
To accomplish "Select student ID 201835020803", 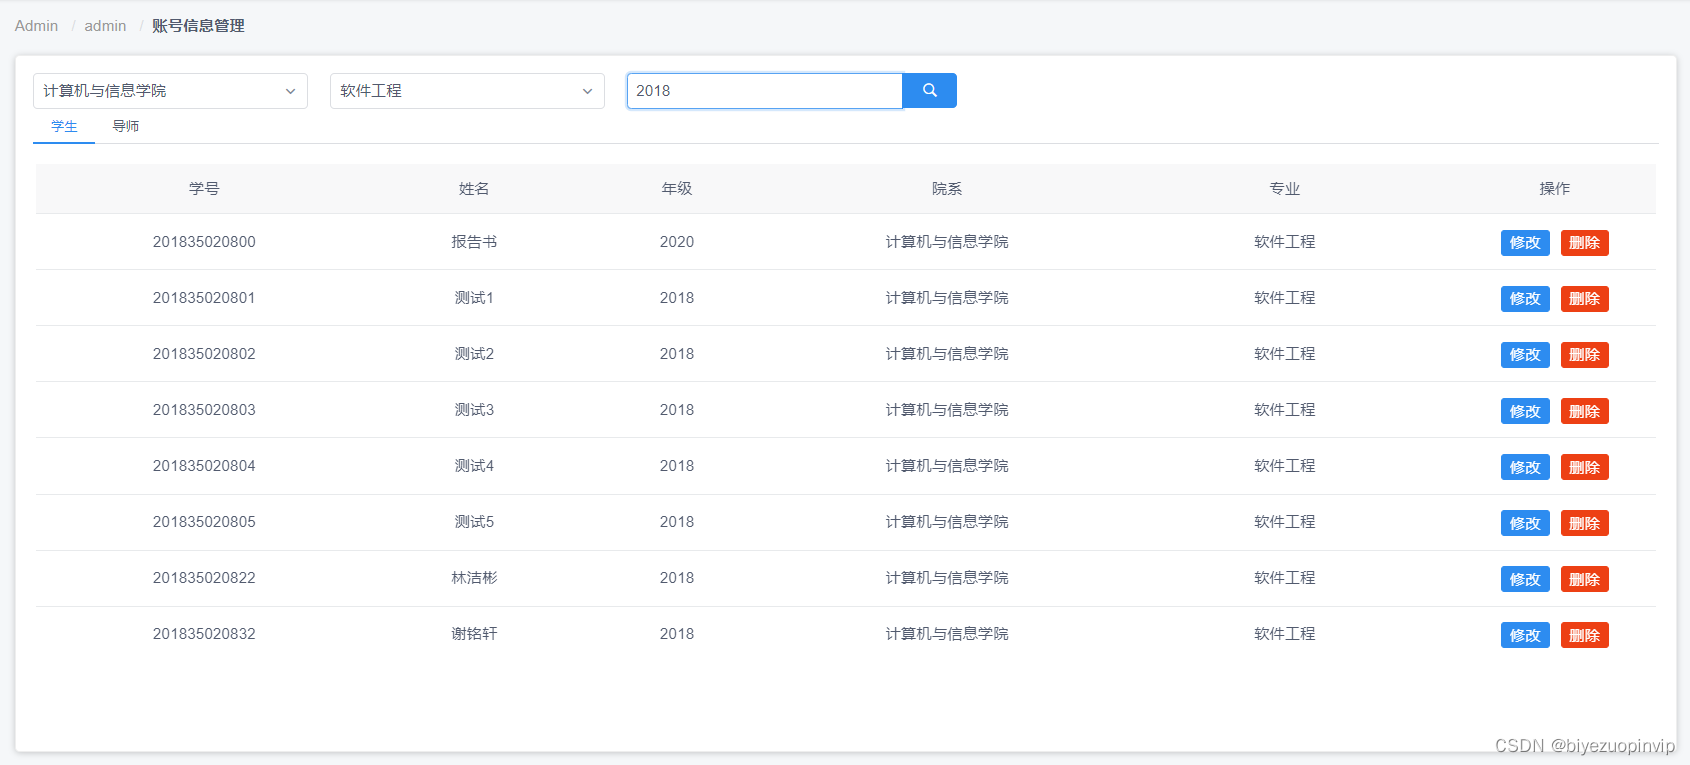I will click(204, 410).
